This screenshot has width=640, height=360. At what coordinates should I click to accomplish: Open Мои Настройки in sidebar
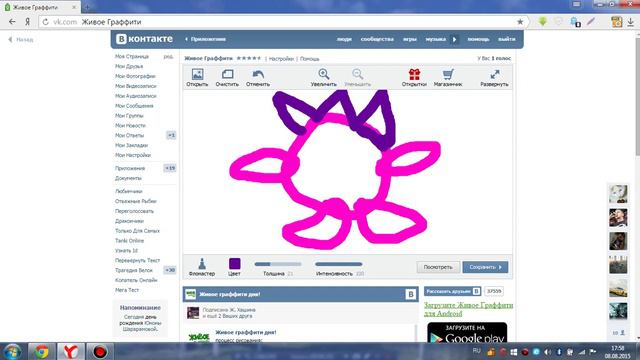[133, 155]
